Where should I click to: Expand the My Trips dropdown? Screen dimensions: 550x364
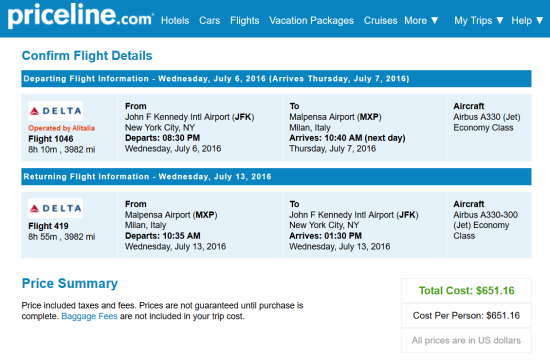click(x=479, y=20)
